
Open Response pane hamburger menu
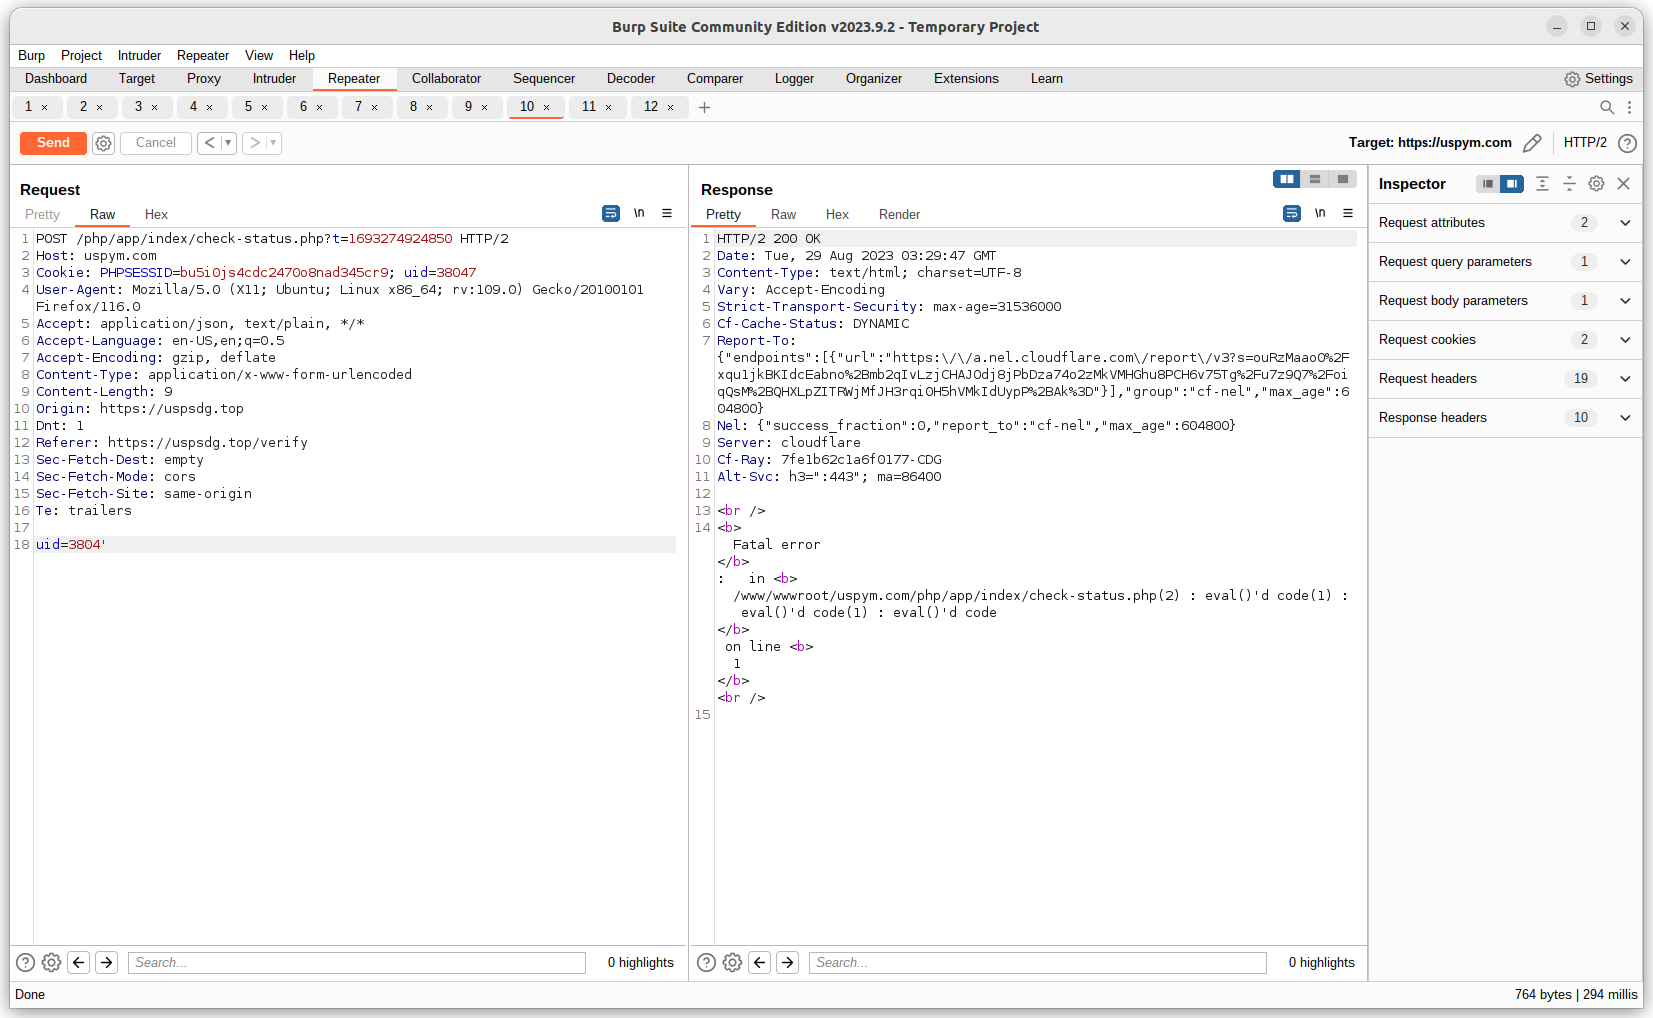pos(1348,213)
